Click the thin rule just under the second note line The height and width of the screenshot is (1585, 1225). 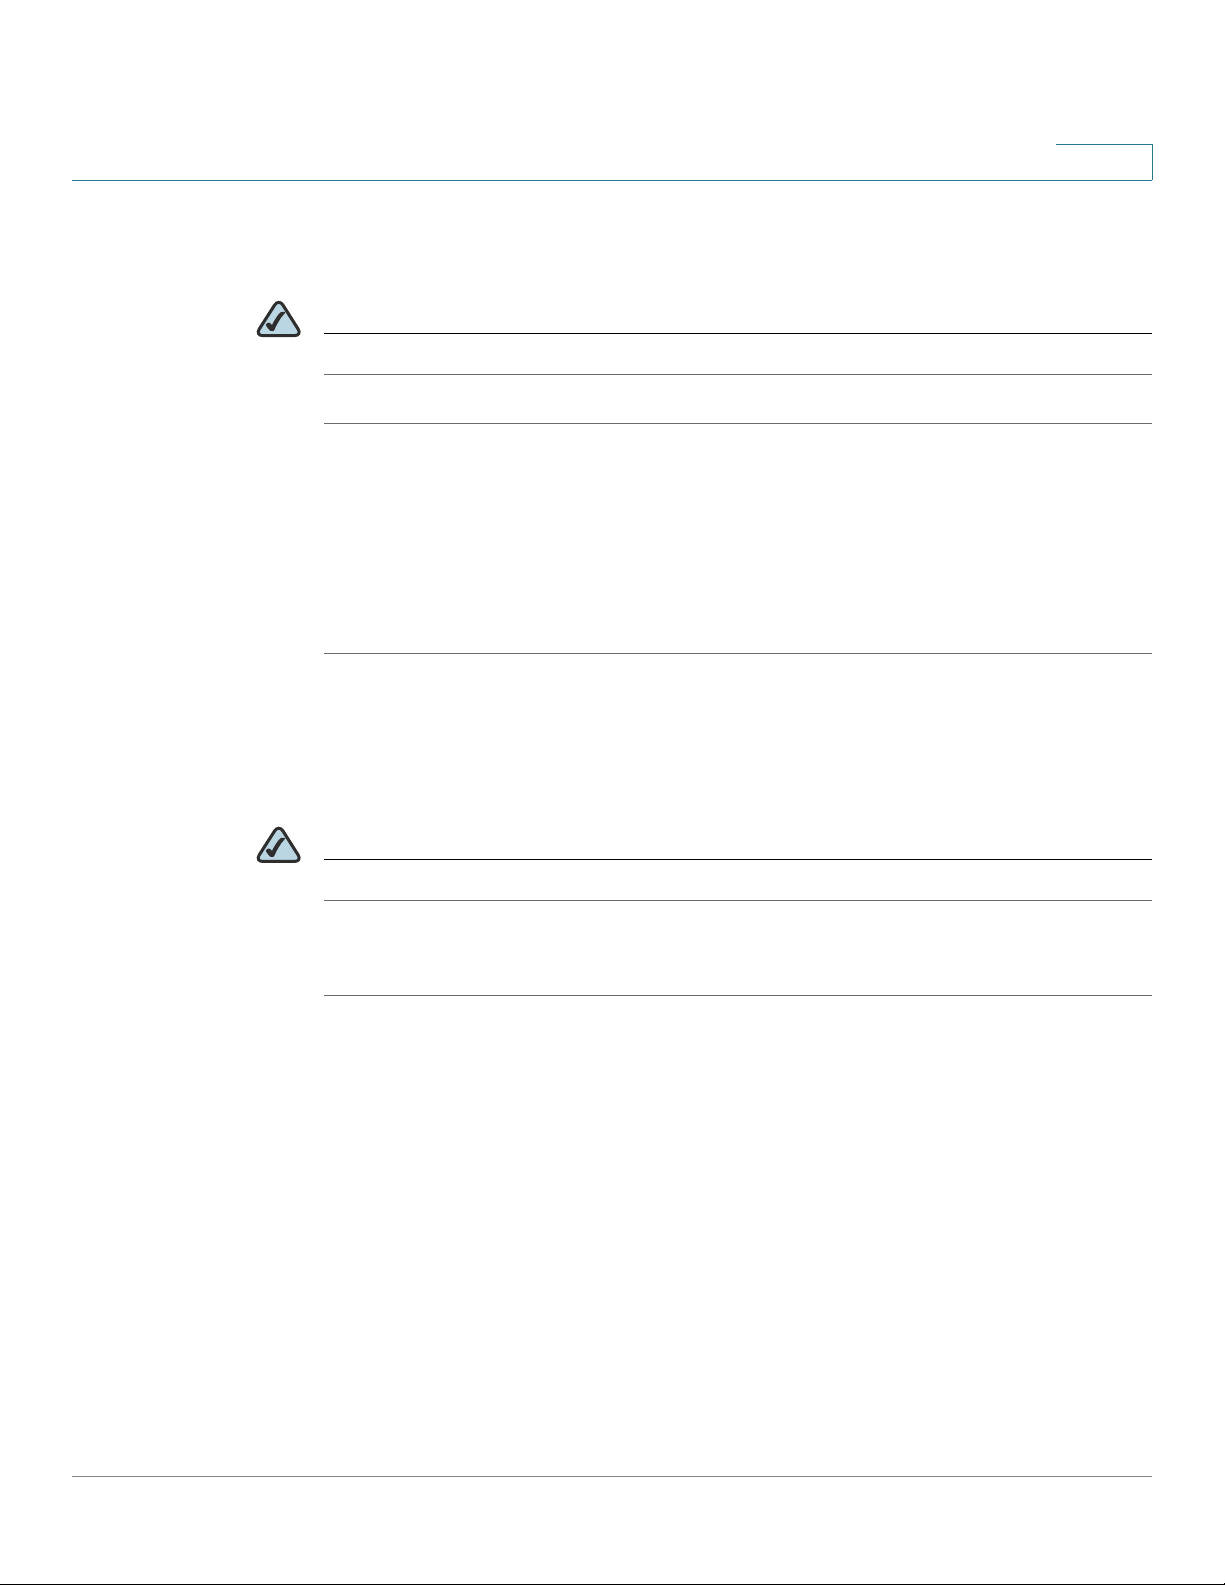[x=739, y=900]
